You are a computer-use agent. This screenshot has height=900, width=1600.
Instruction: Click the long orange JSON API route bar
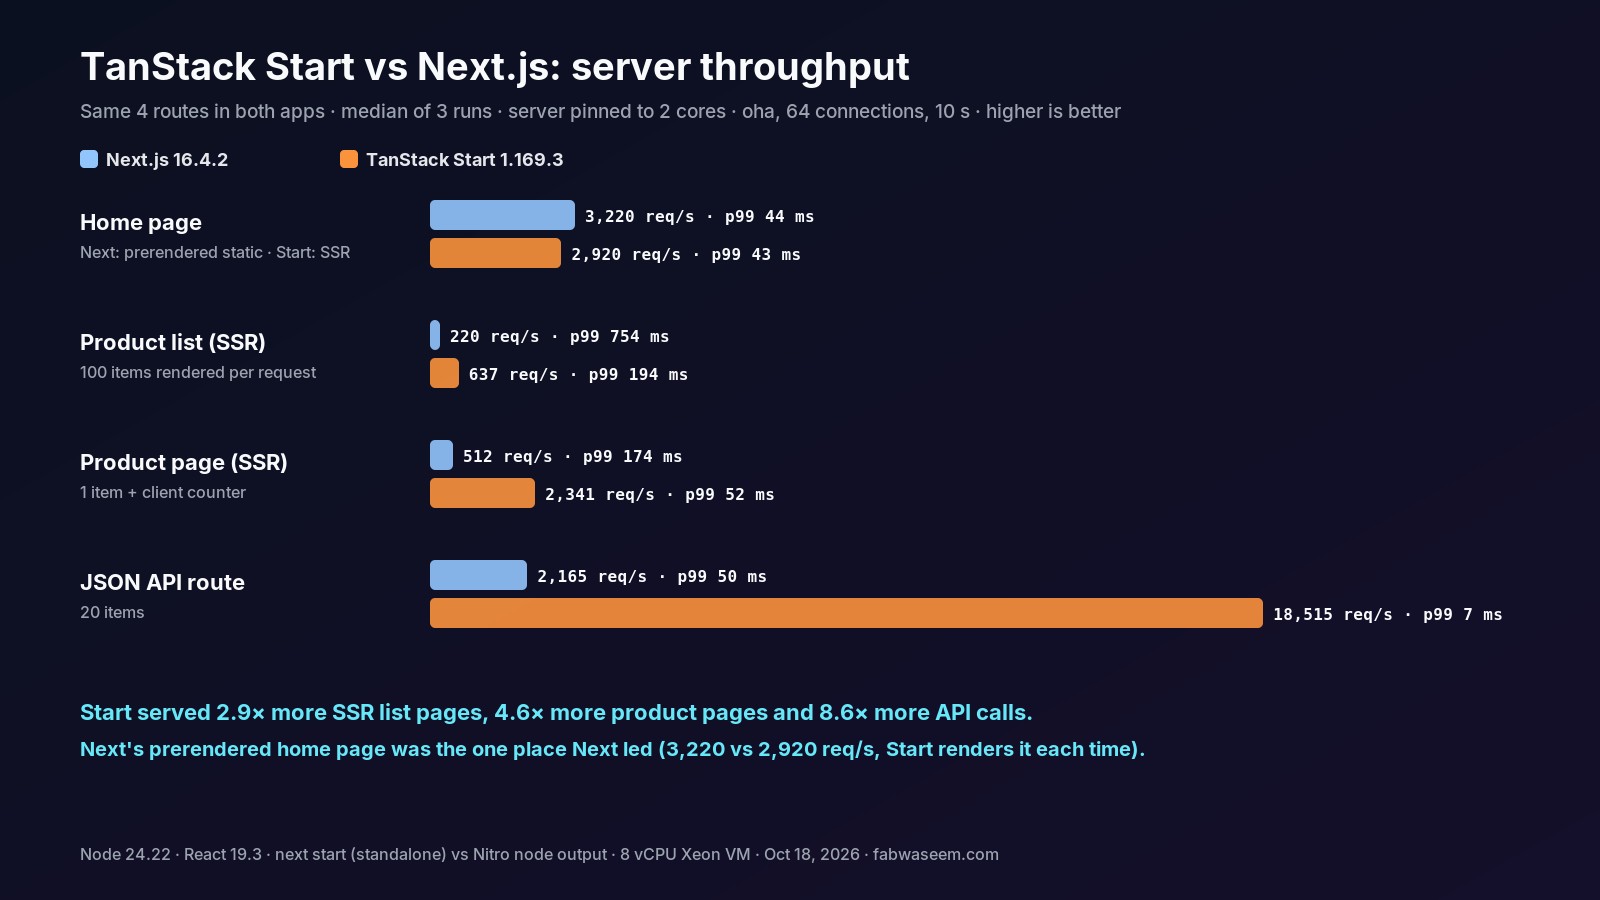[x=846, y=613]
